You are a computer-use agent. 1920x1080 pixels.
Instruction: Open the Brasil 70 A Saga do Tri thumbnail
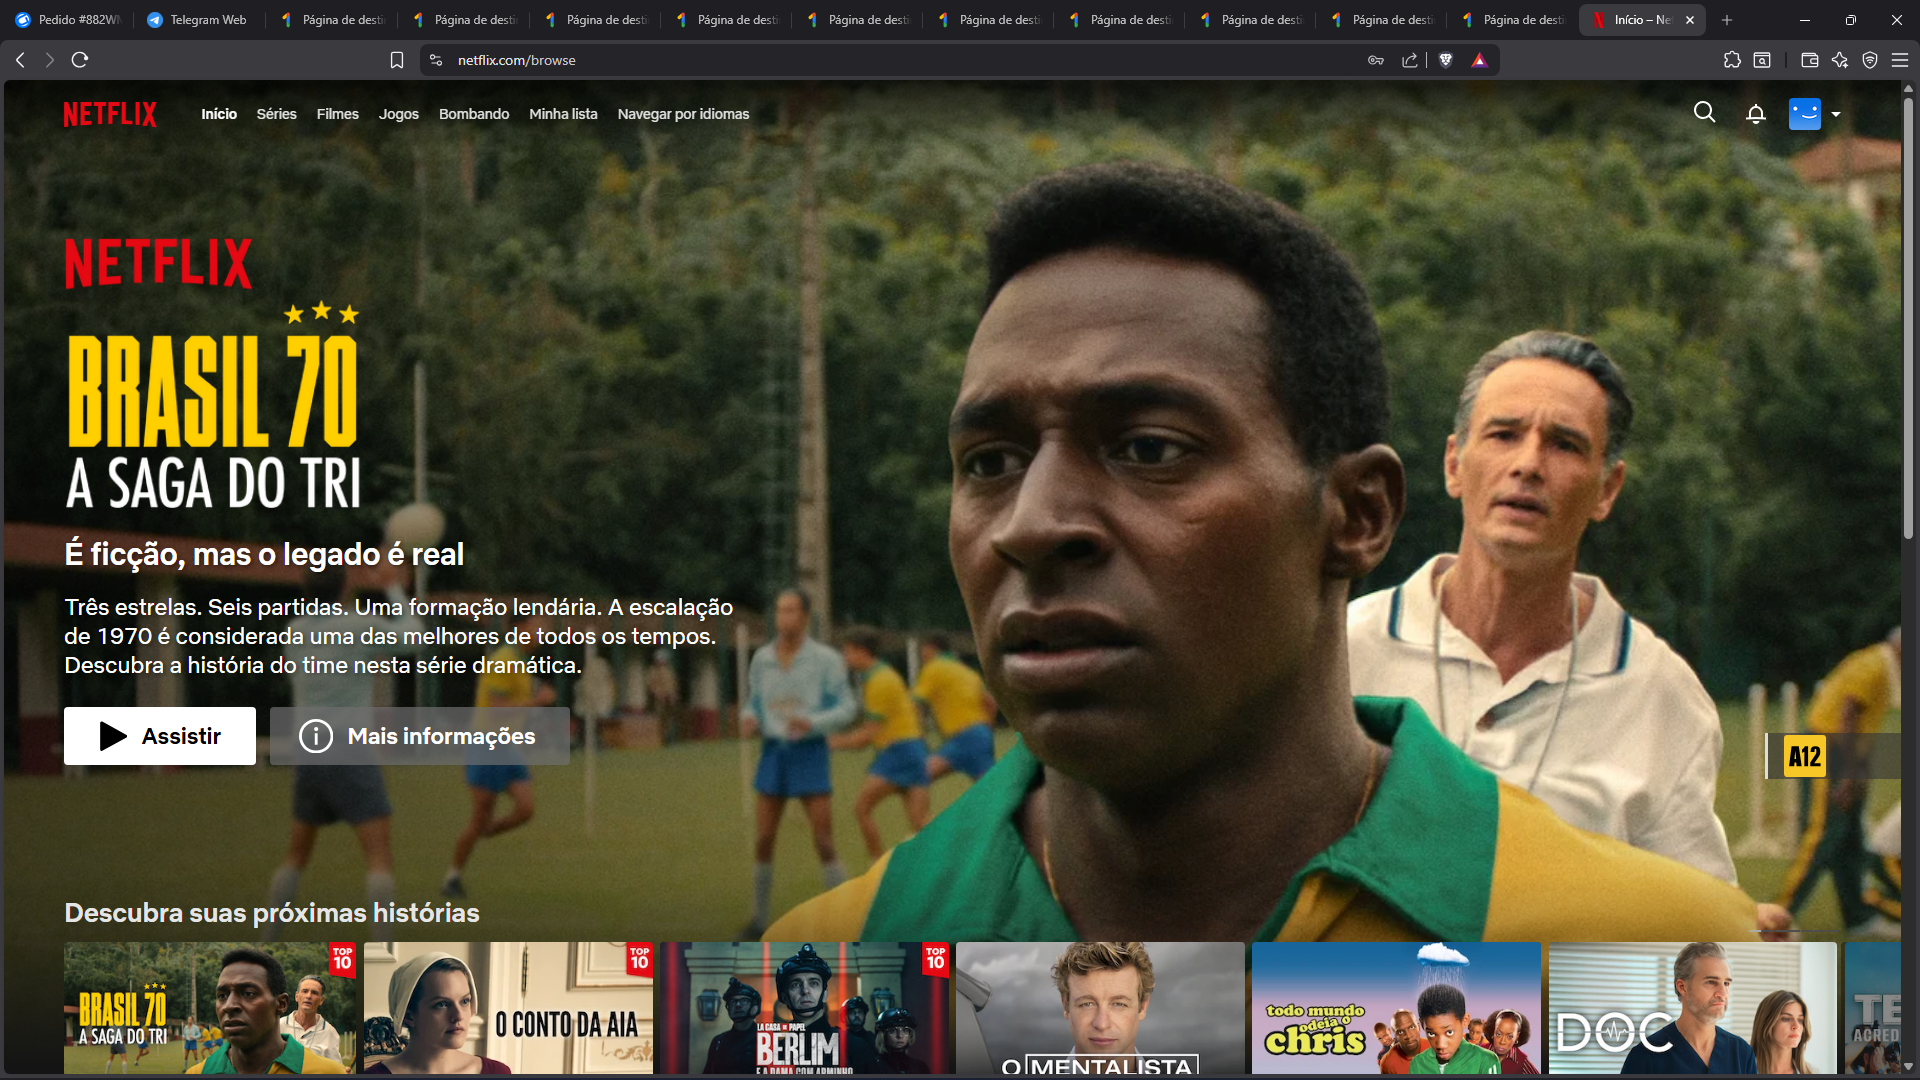[210, 1008]
